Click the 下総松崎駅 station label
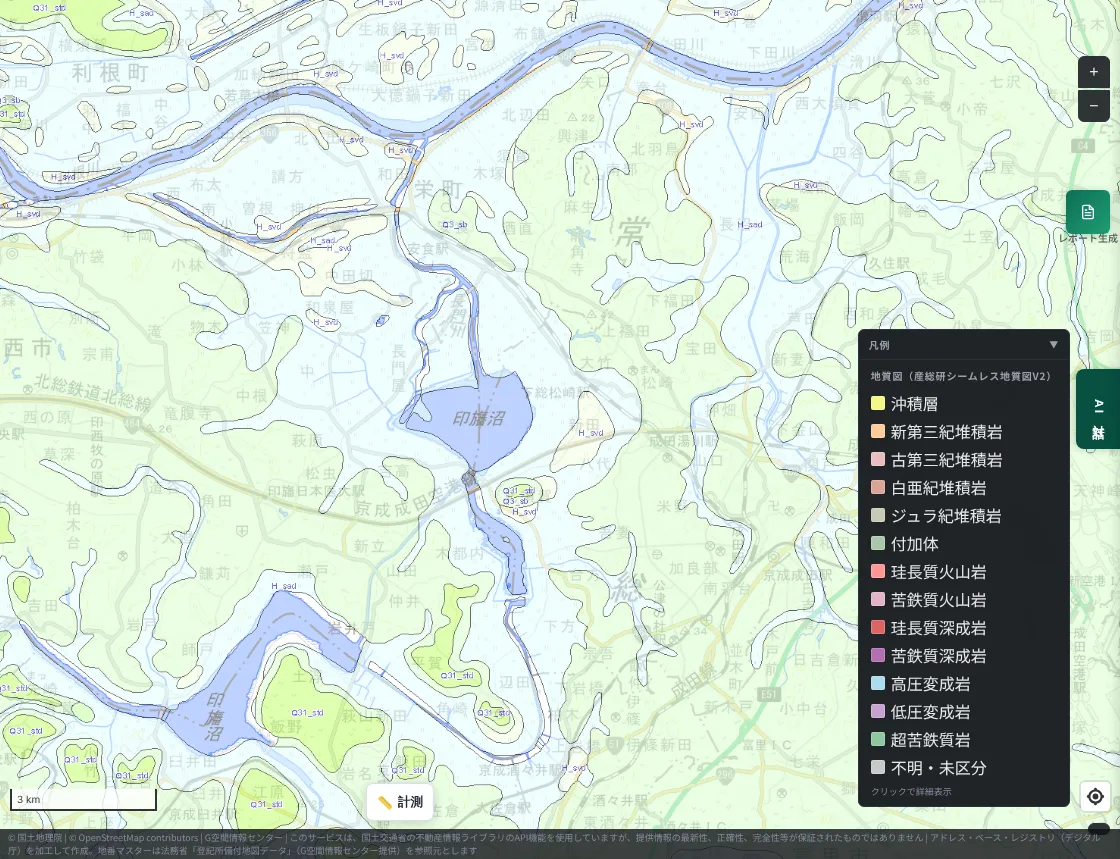The height and width of the screenshot is (859, 1120). point(556,393)
